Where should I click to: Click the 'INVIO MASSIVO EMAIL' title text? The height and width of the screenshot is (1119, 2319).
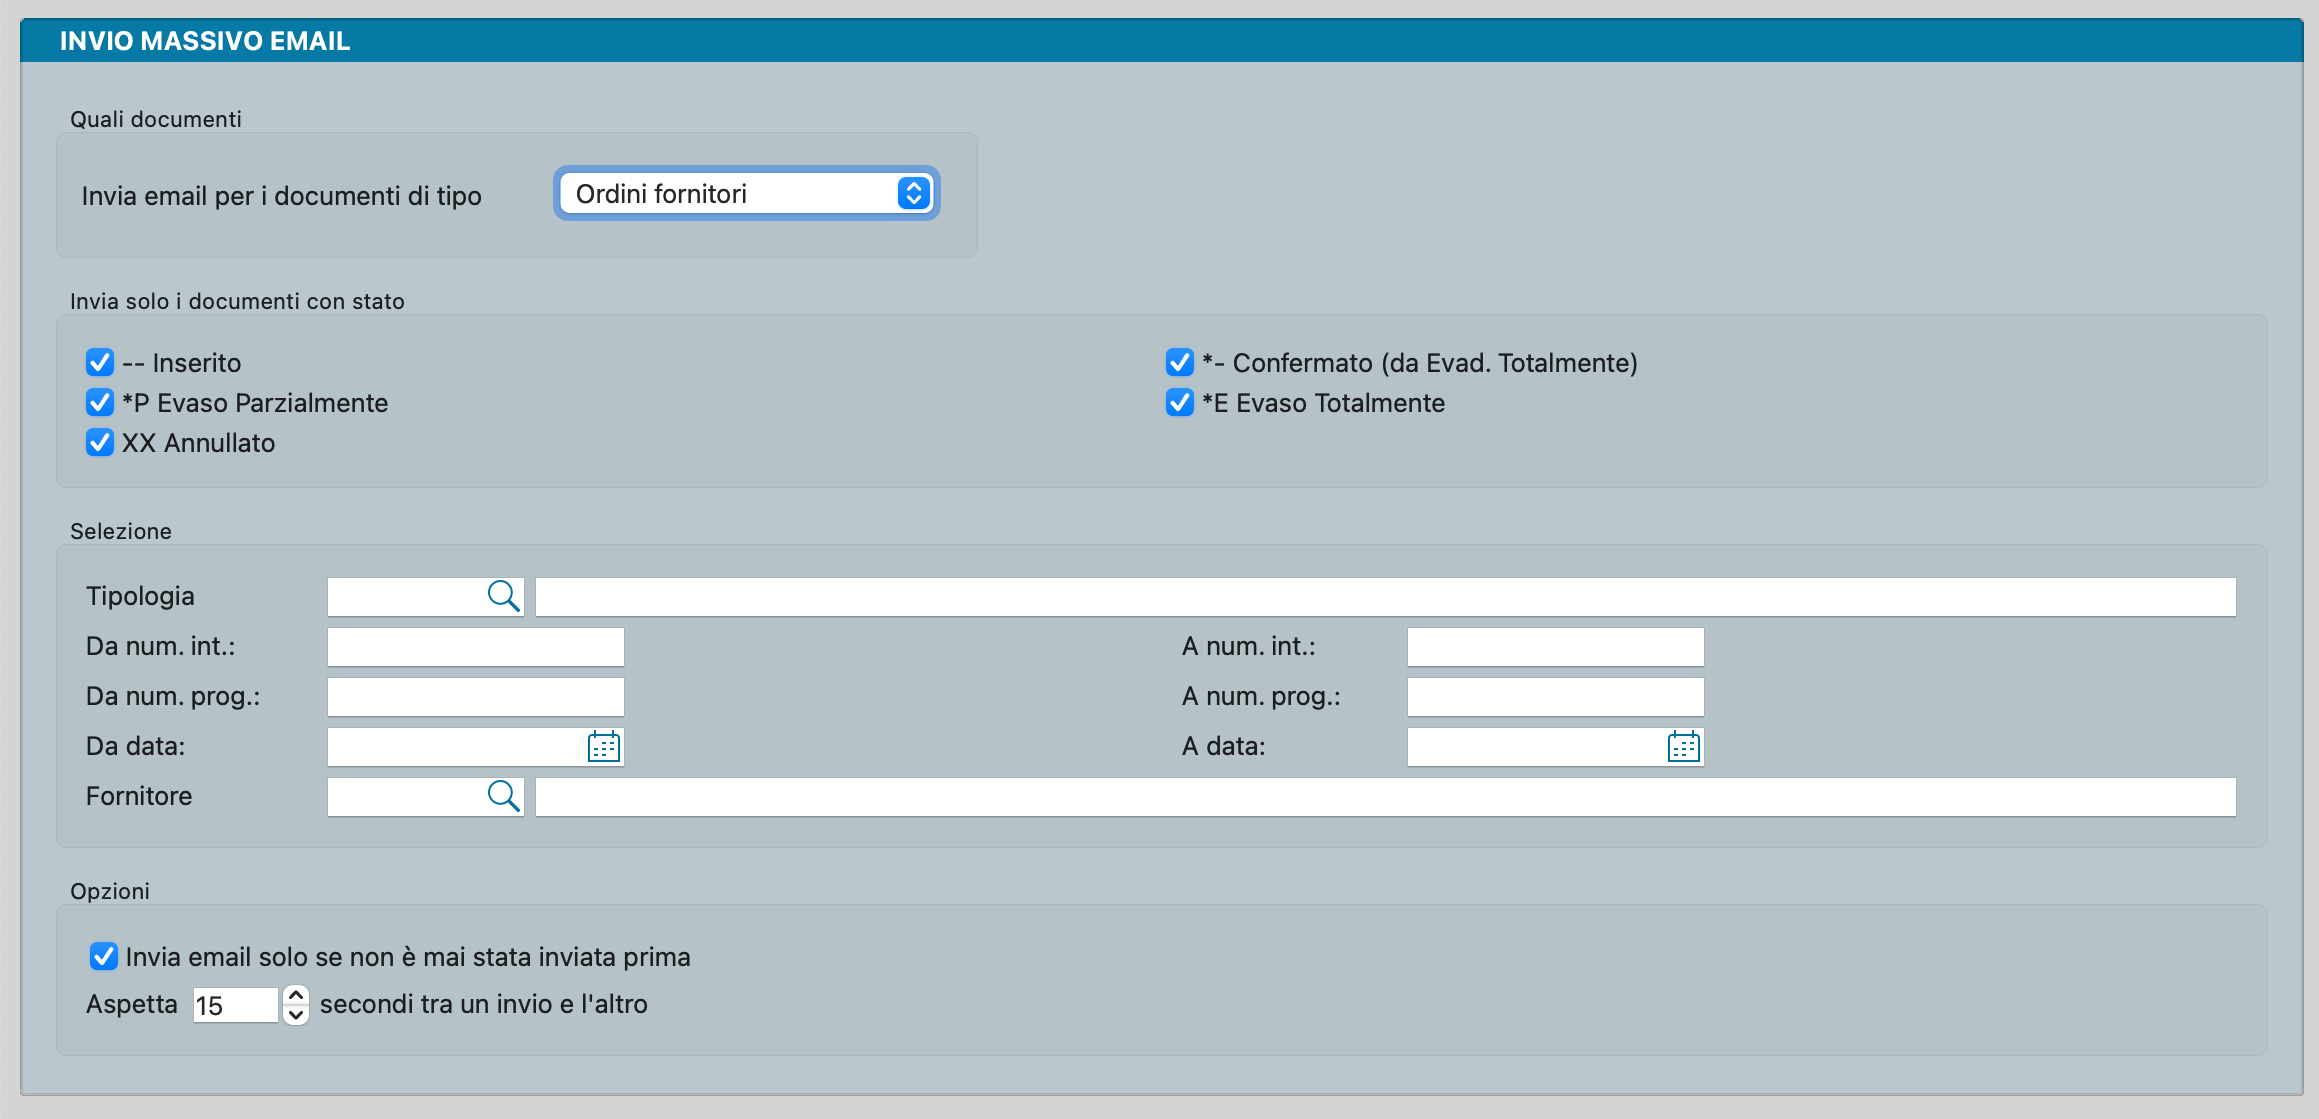coord(205,41)
